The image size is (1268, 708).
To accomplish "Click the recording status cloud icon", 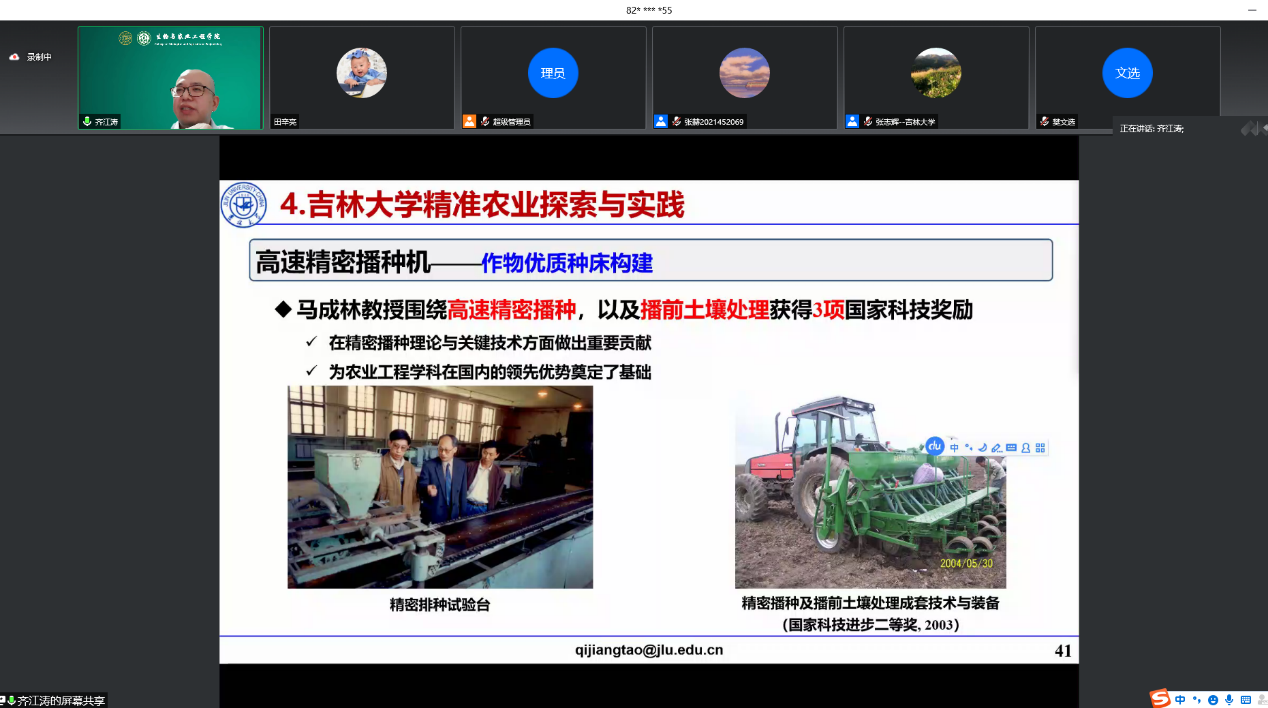I will 14,57.
